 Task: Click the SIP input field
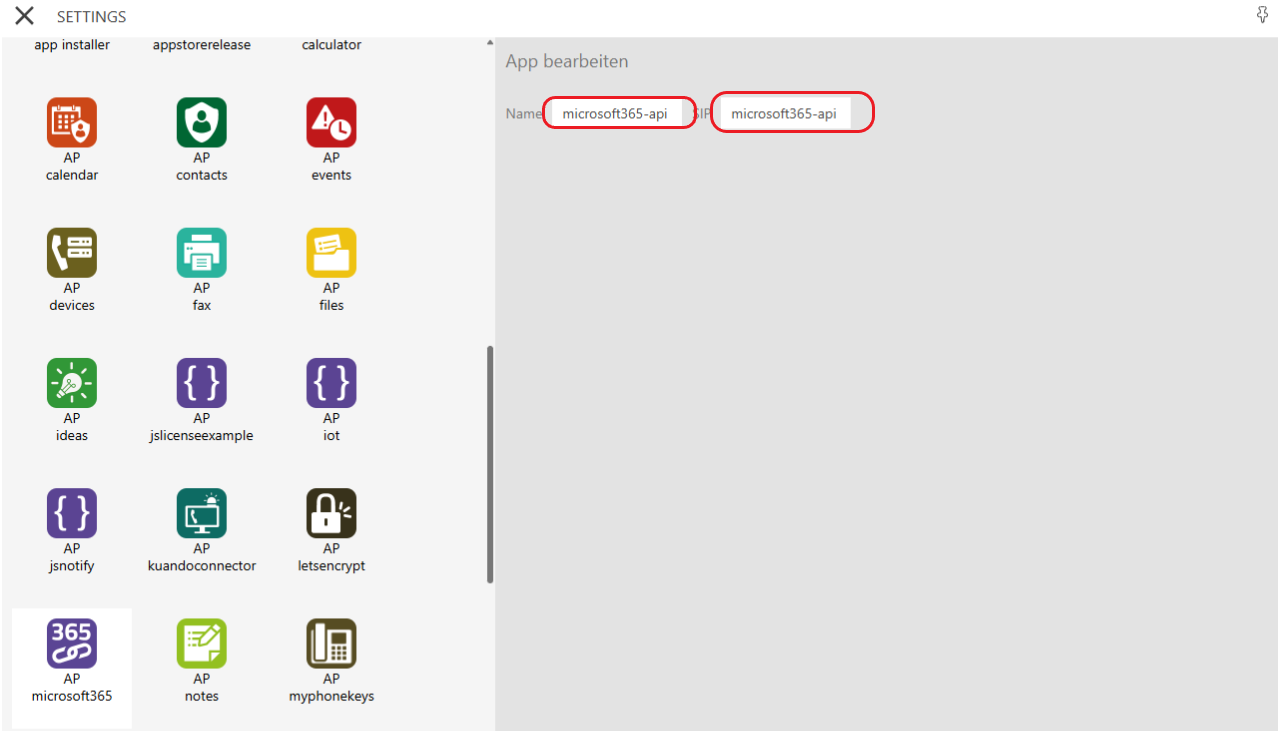coord(786,113)
